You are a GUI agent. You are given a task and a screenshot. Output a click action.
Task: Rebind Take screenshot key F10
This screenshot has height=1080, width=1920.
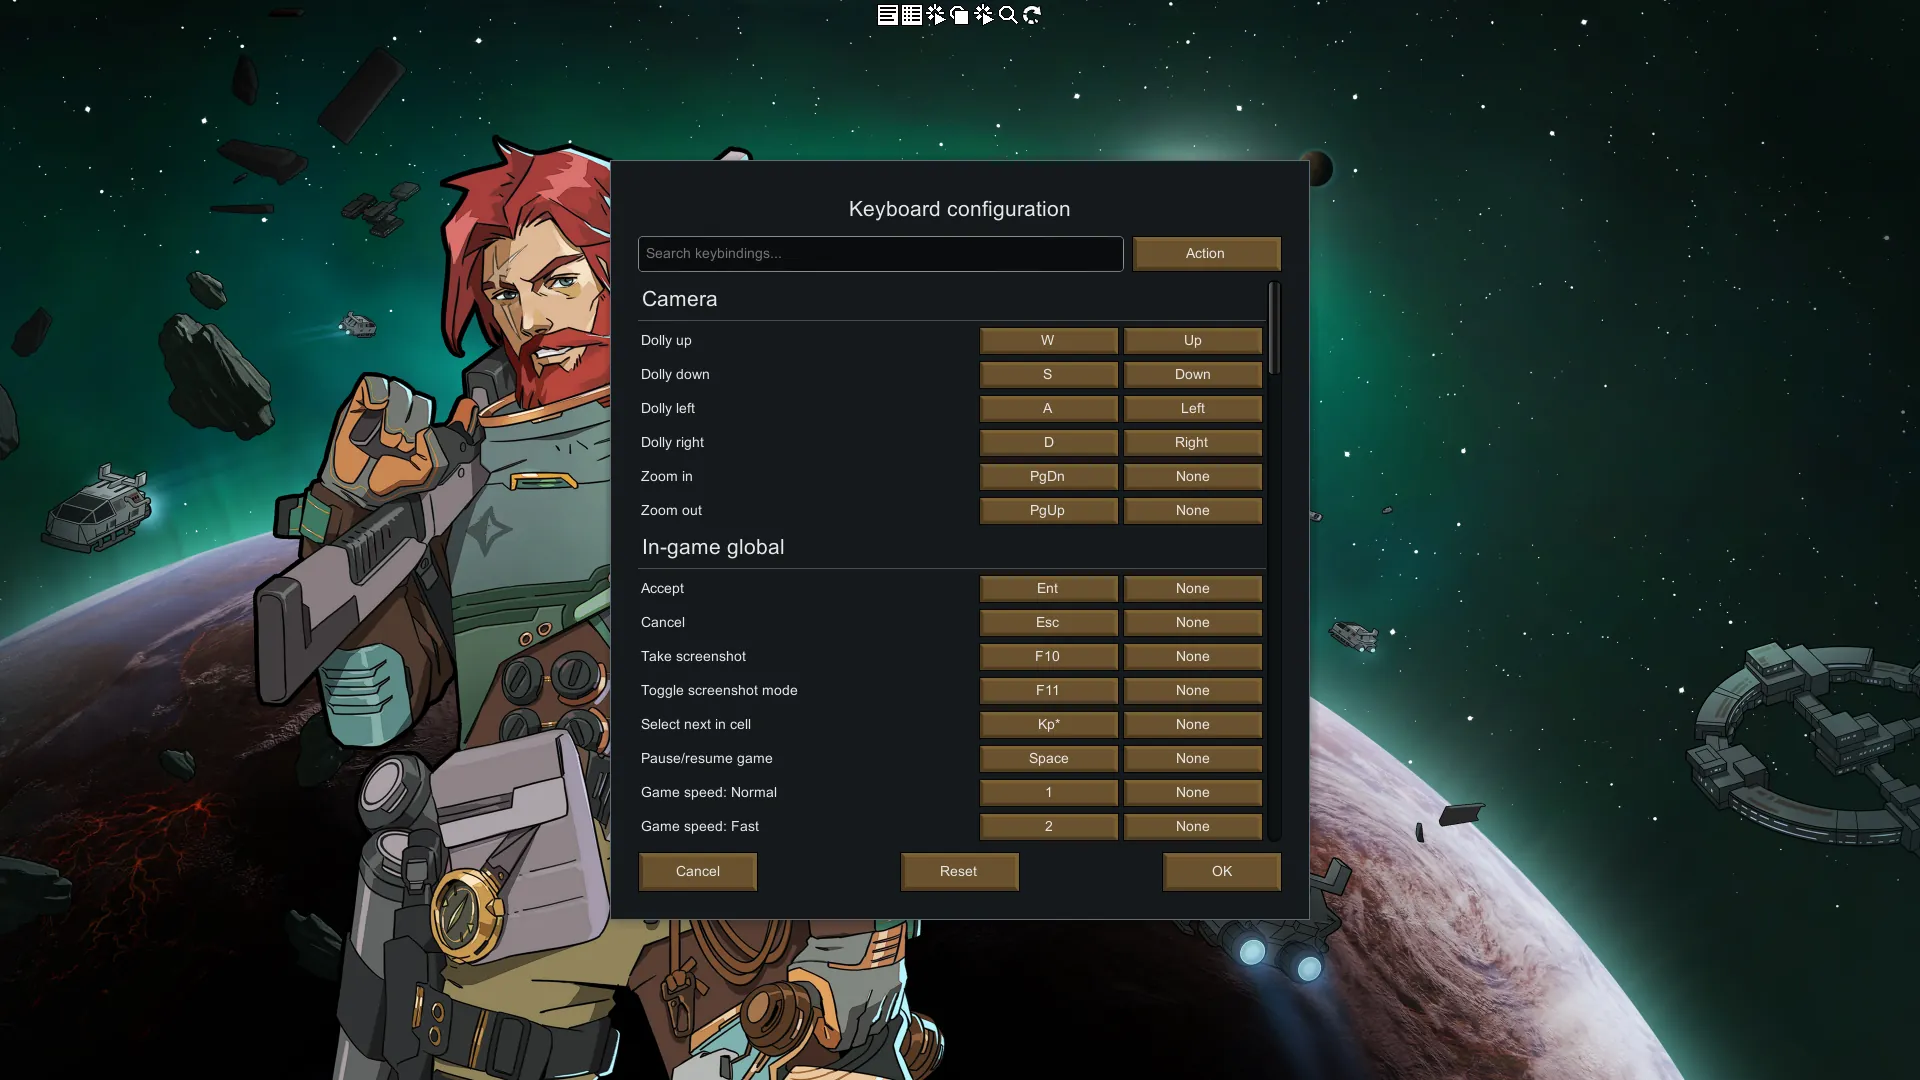[1048, 657]
